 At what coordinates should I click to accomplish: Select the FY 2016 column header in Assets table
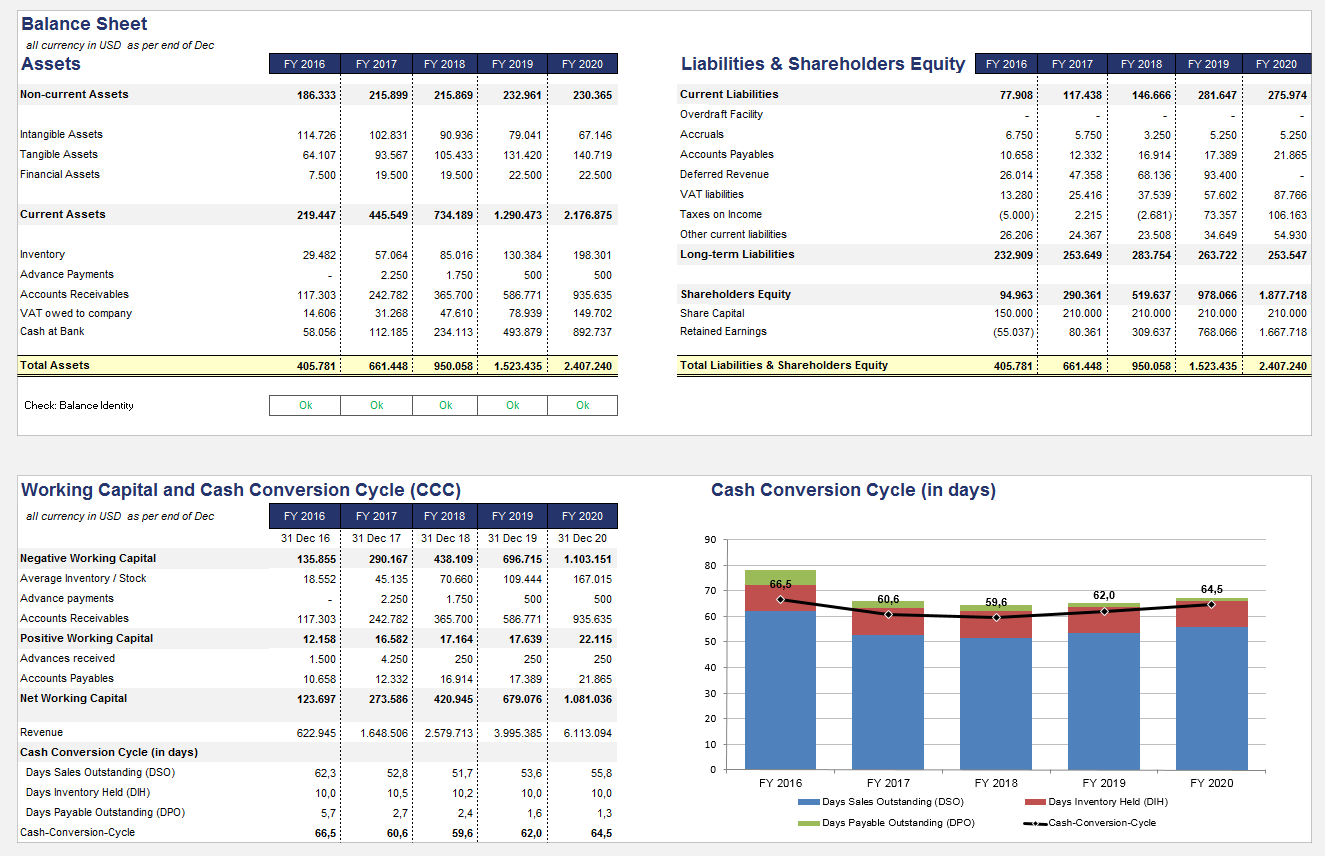304,63
